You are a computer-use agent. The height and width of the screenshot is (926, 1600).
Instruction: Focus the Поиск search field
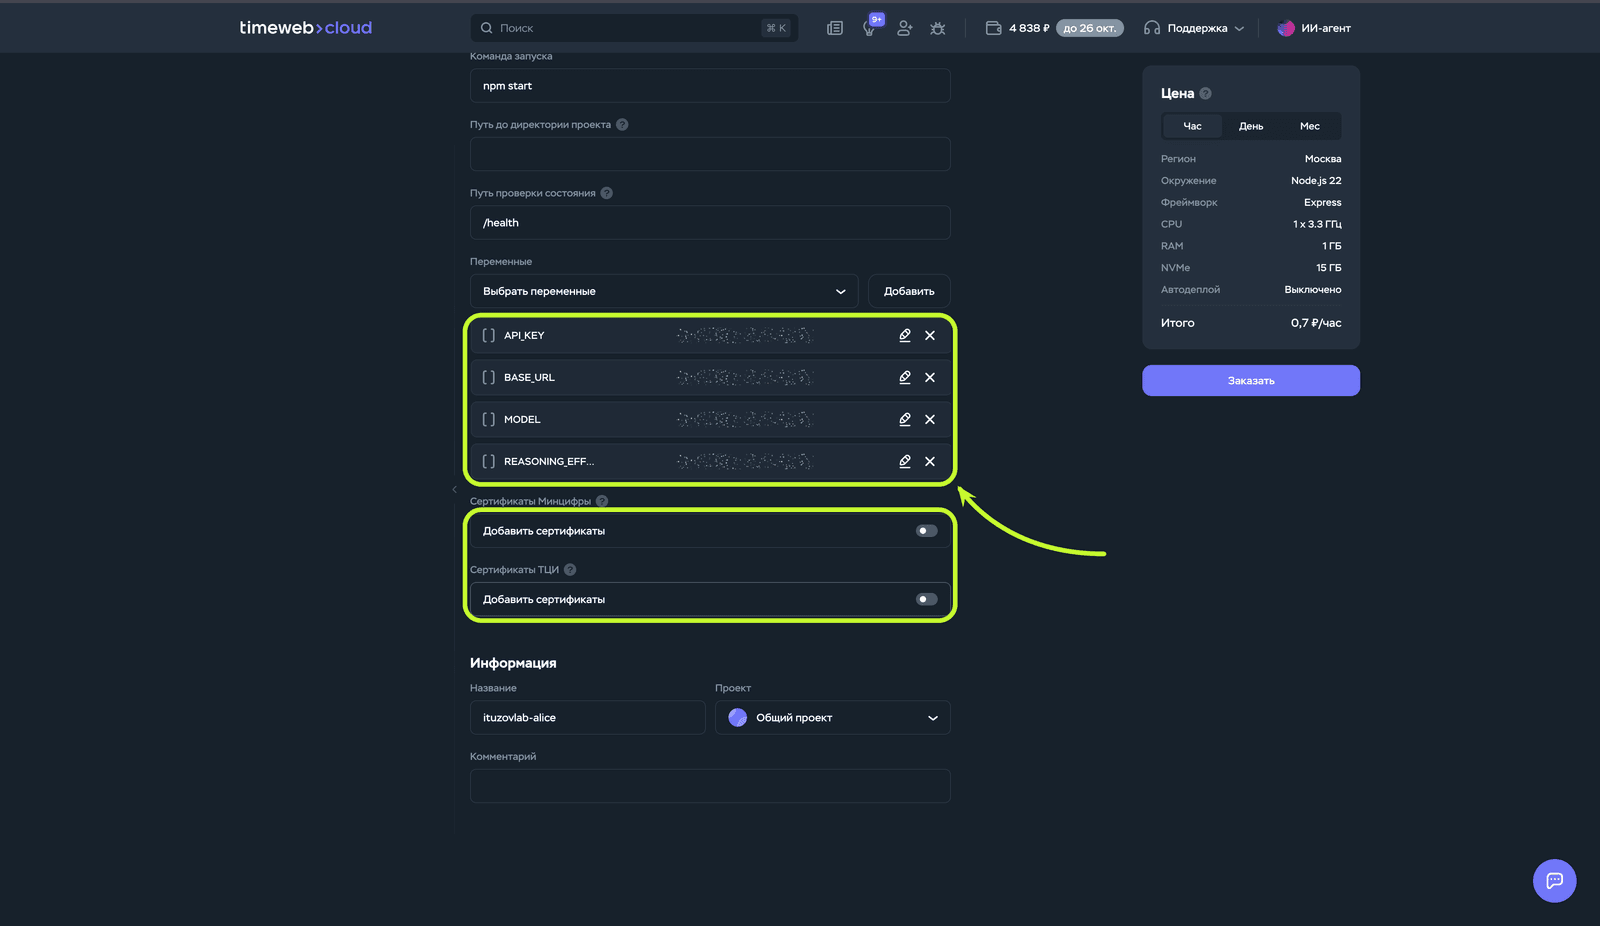[x=634, y=28]
